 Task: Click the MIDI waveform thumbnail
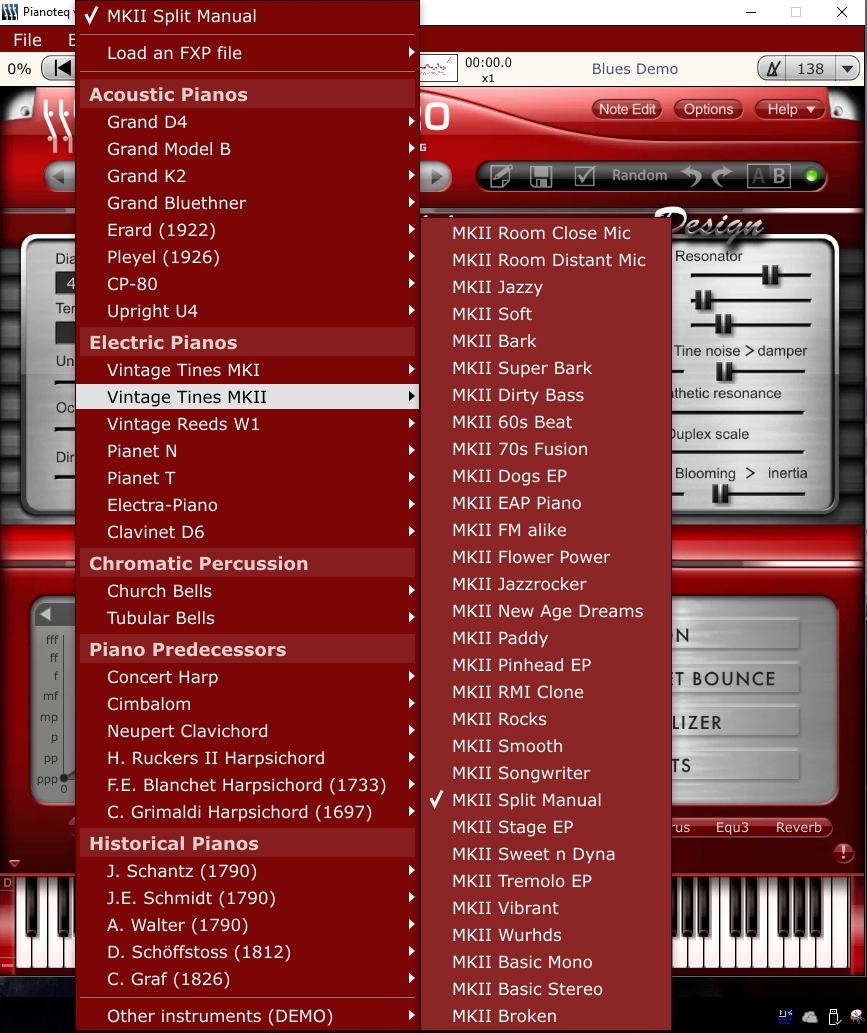click(x=439, y=68)
